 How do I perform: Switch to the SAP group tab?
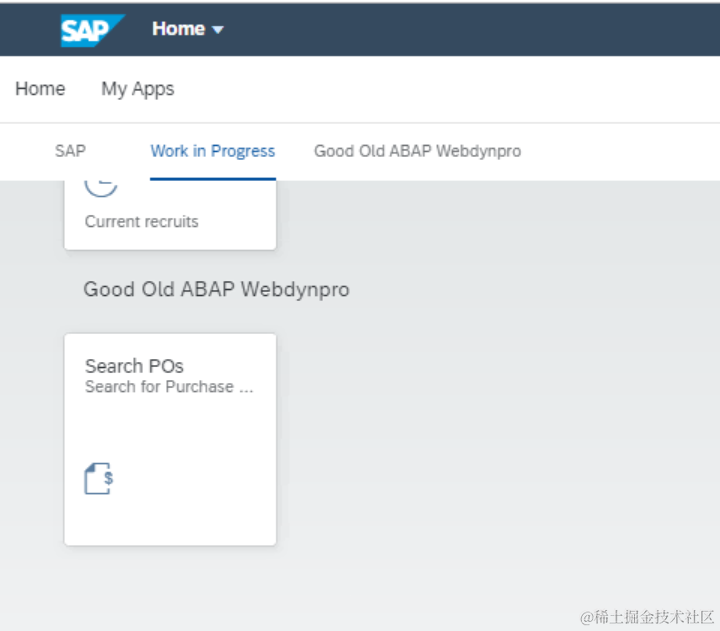70,151
